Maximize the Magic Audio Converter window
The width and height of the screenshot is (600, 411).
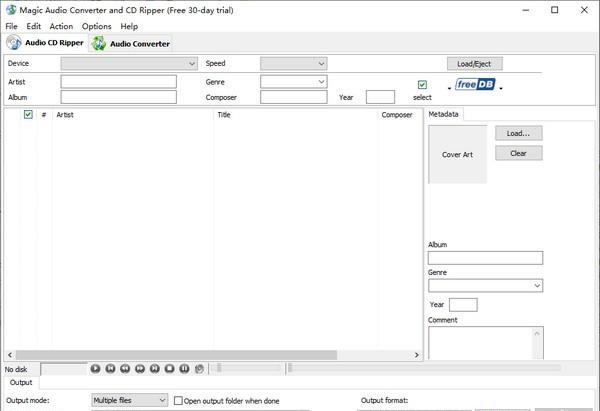click(554, 10)
